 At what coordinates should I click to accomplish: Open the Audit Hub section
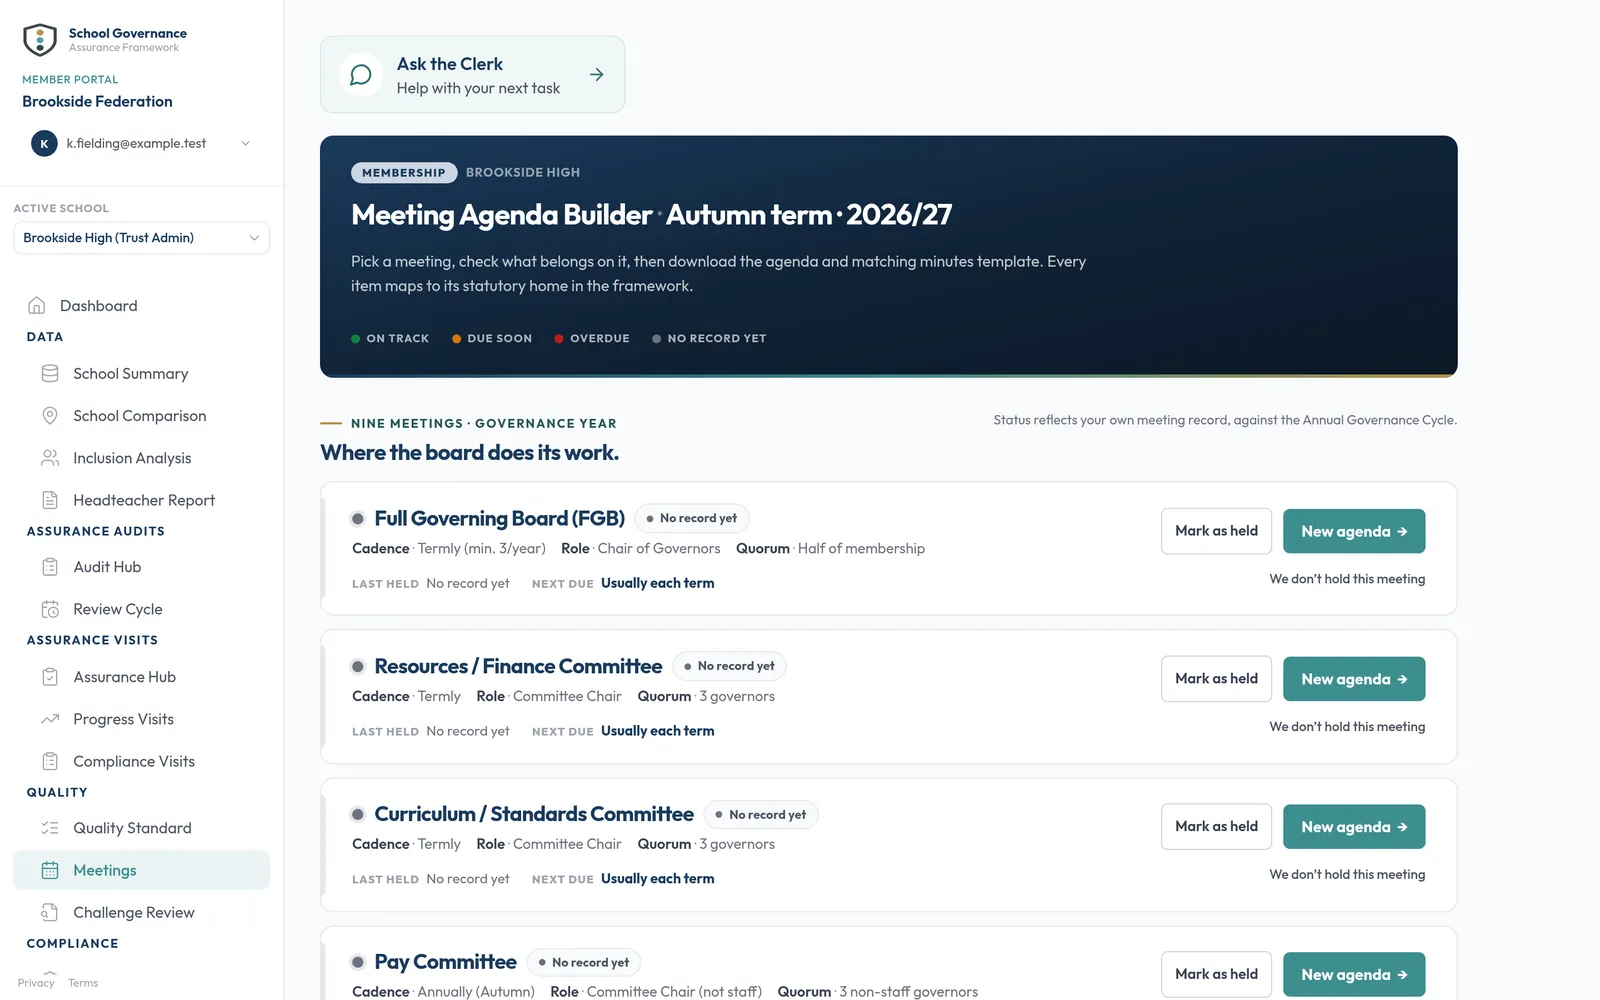(x=141, y=567)
